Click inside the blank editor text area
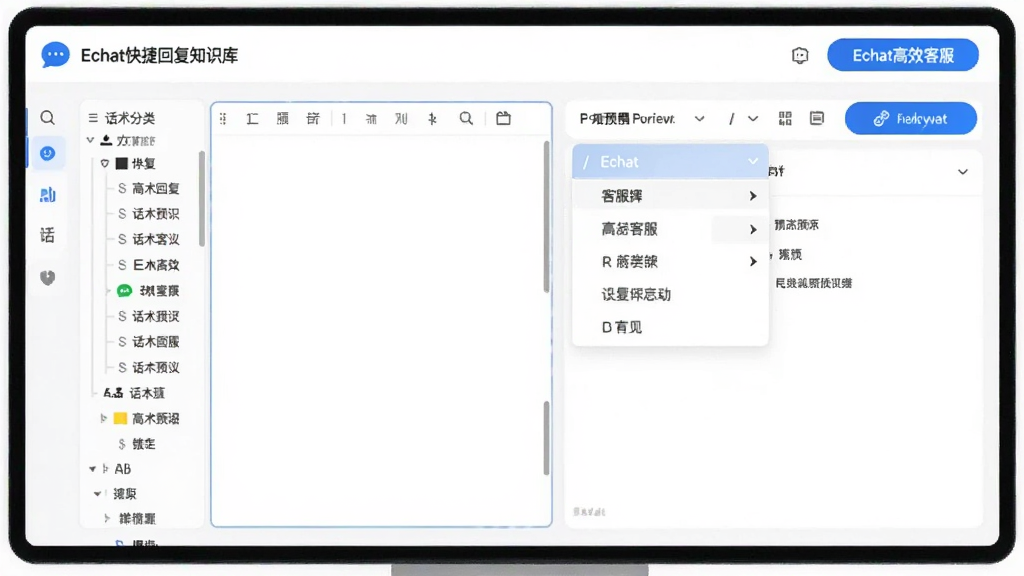Viewport: 1024px width, 576px height. pos(377,330)
